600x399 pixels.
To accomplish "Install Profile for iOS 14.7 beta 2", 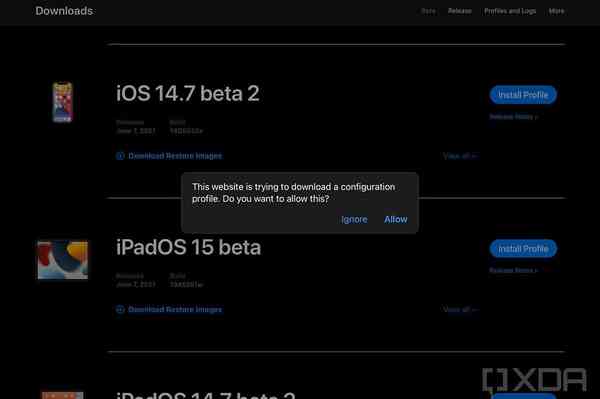I will tap(523, 95).
